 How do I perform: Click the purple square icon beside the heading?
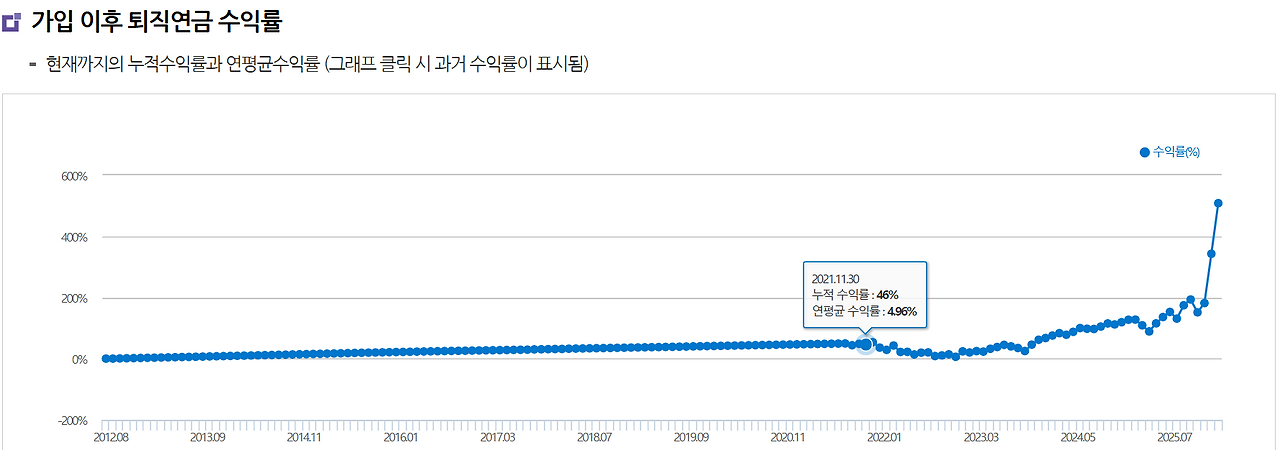[x=12, y=21]
